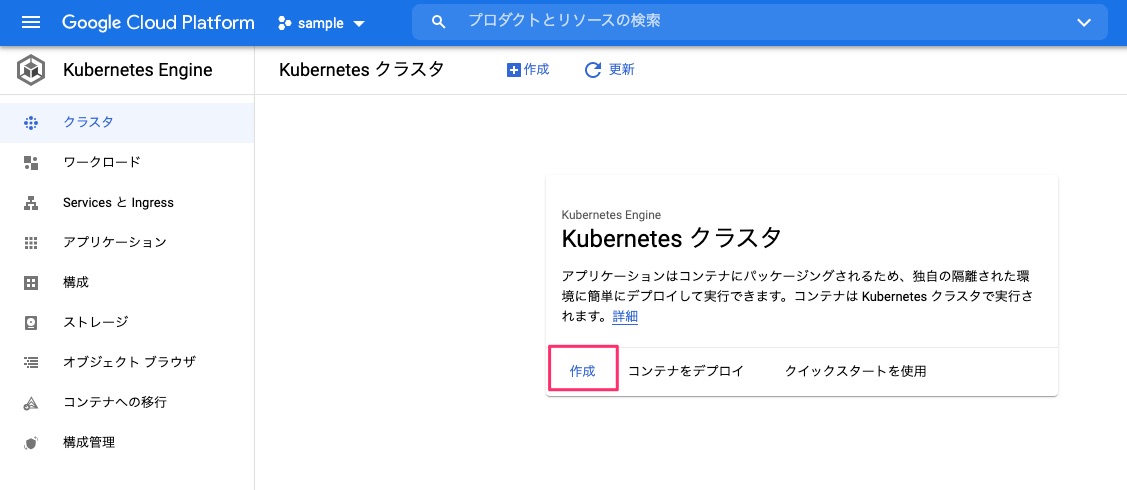Viewport: 1127px width, 490px height.
Task: Click the Kubernetes クラスタ page title
Action: [x=362, y=70]
